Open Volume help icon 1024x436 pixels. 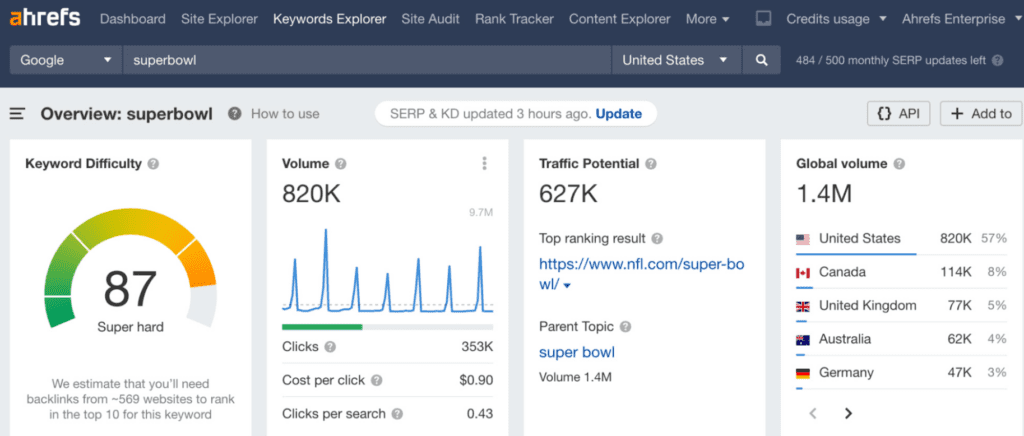click(x=340, y=164)
